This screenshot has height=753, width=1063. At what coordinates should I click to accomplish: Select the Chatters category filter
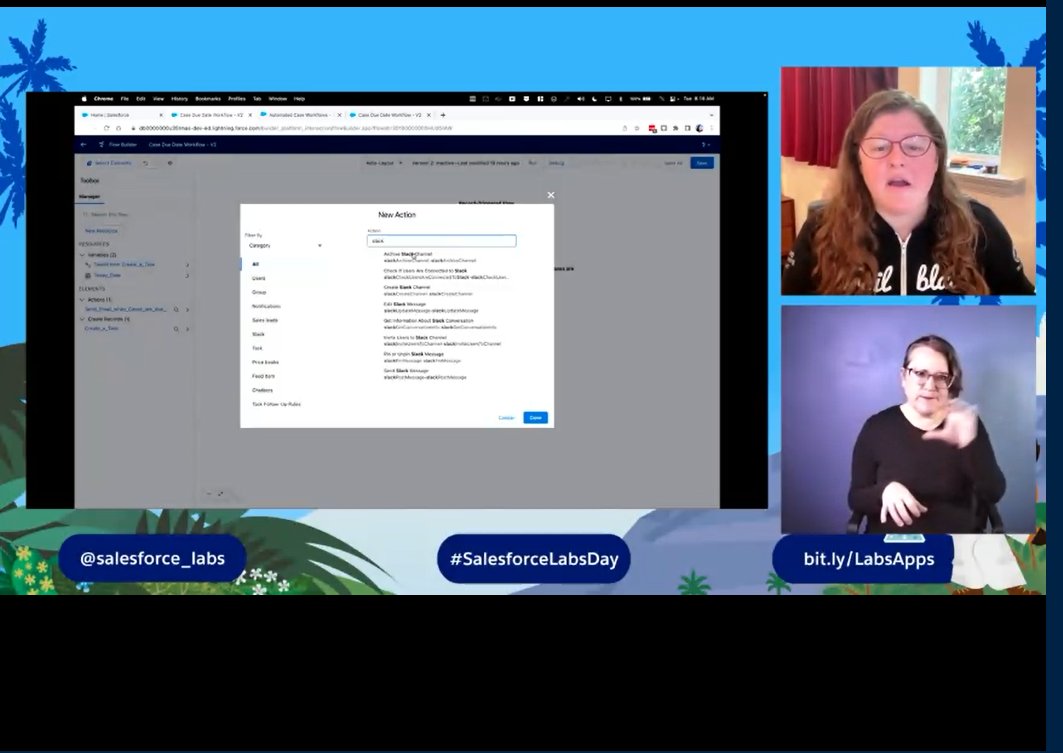coord(262,390)
